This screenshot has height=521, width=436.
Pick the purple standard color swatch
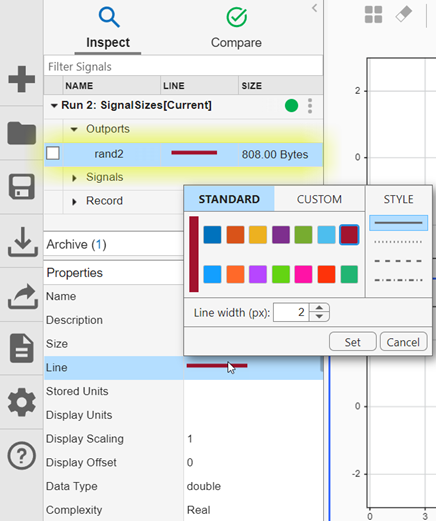[x=281, y=235]
